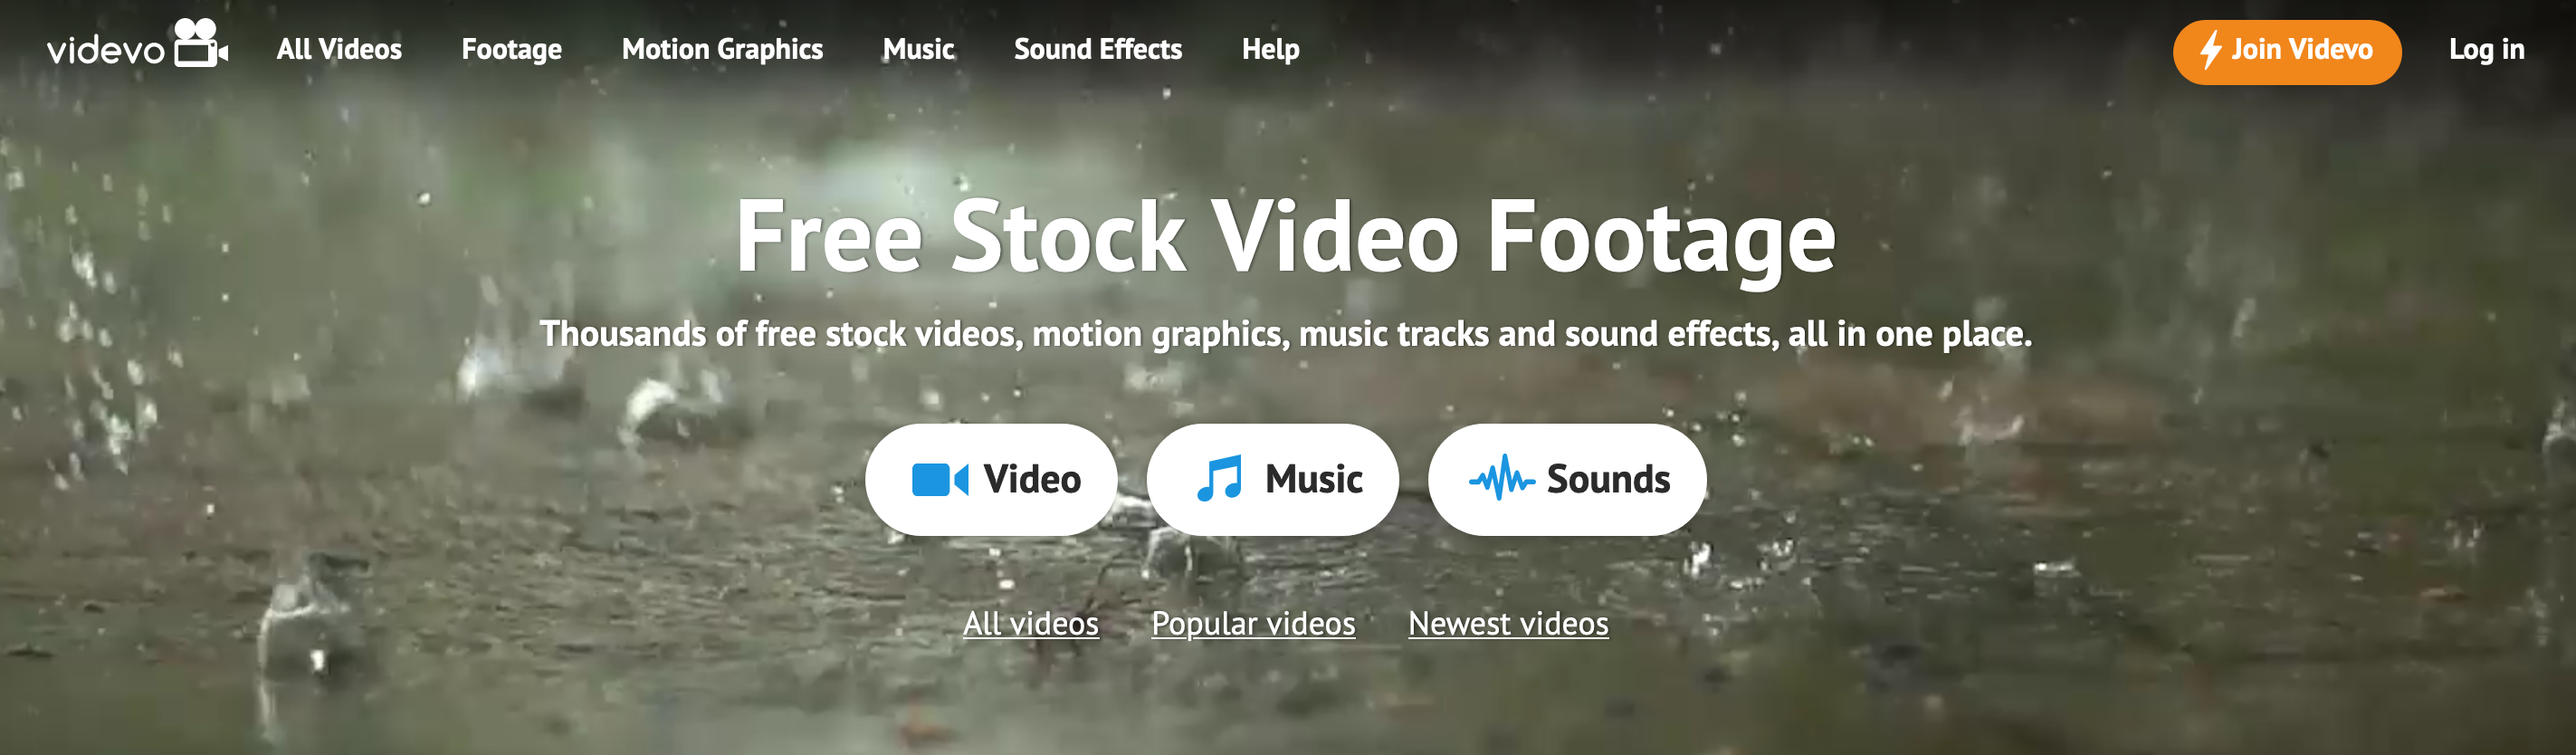Click the blue sound waveform icon
Viewport: 2576px width, 755px height.
pos(1501,479)
